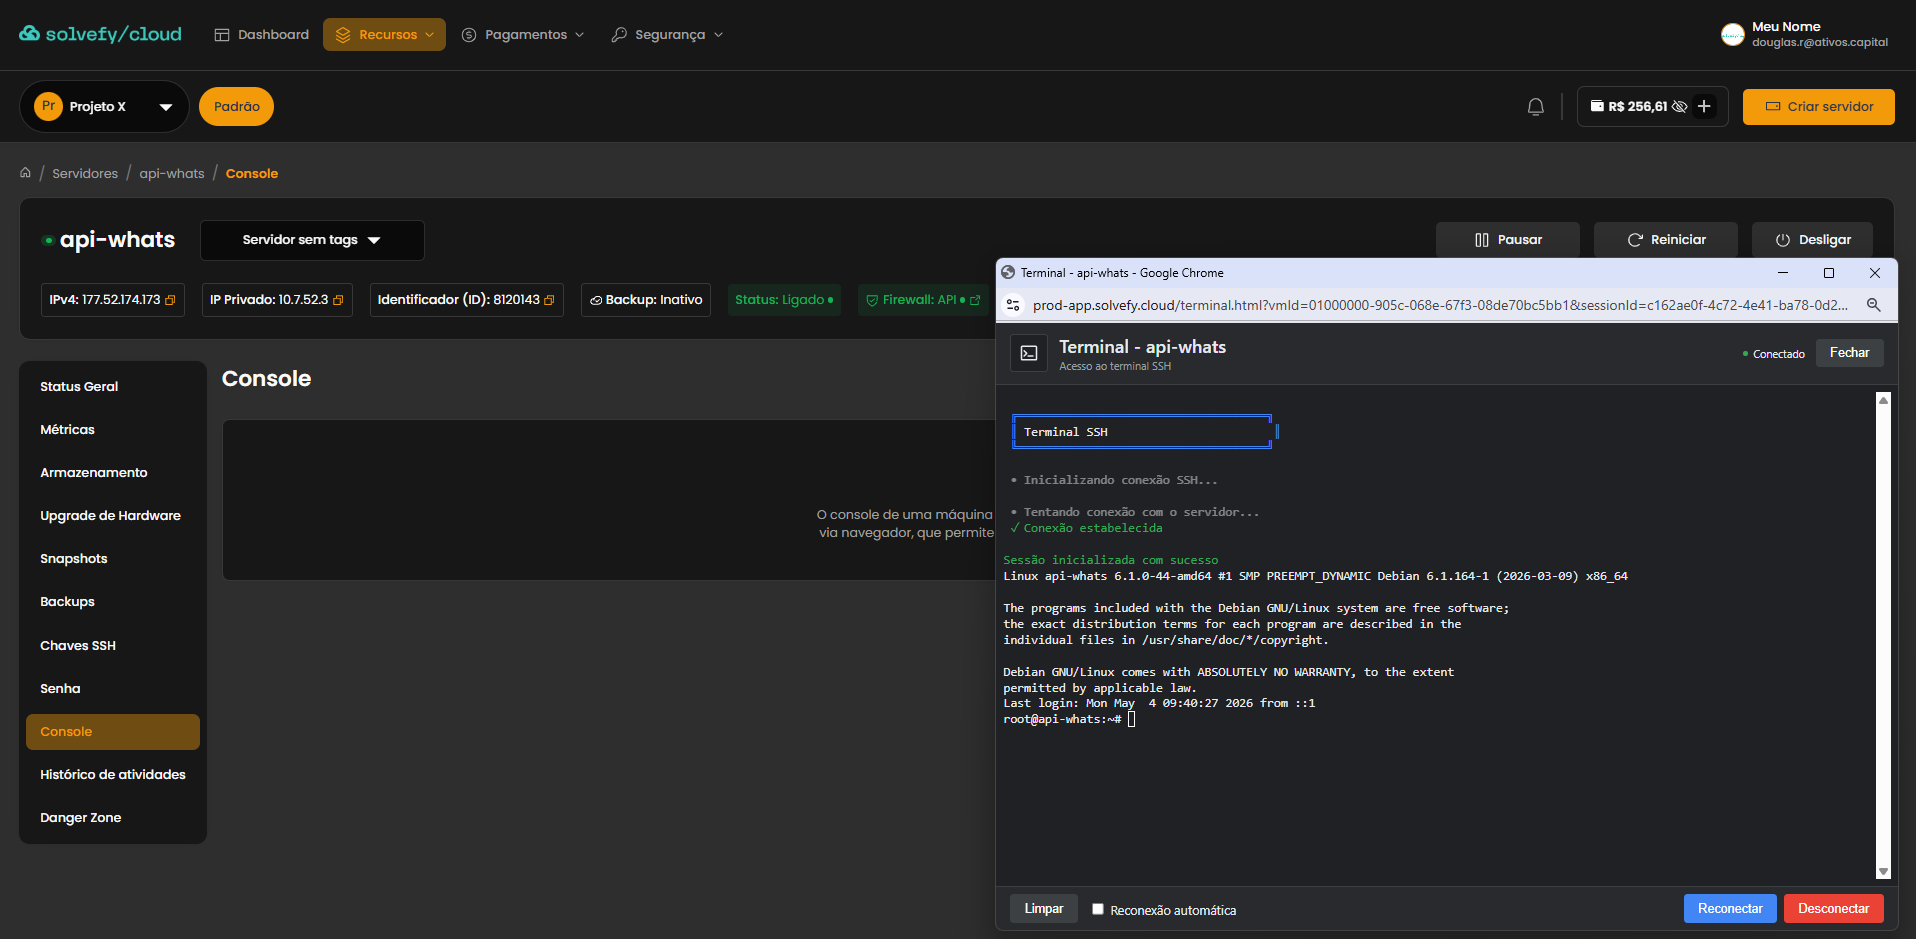Select Armazenamento in sidebar
Image resolution: width=1916 pixels, height=939 pixels.
(x=113, y=472)
